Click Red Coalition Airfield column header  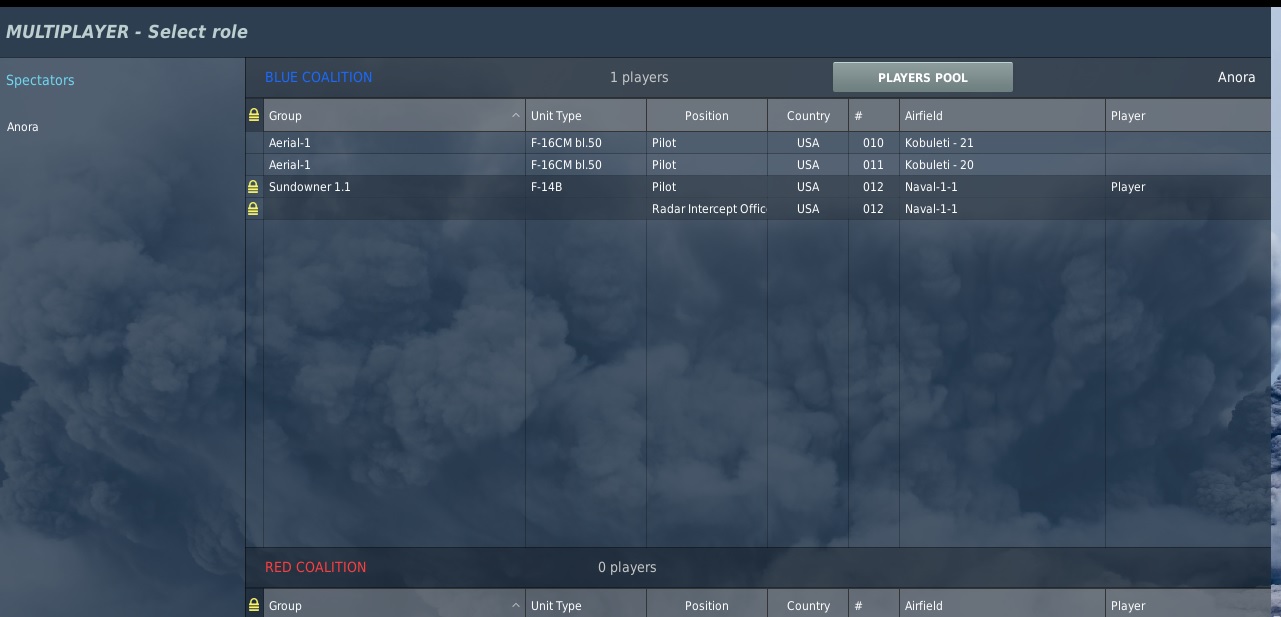[x=1002, y=604]
